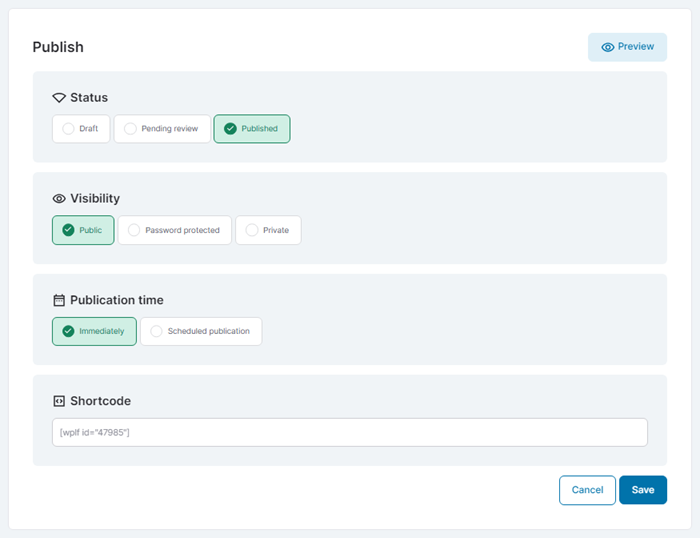Click the eye icon inside the Preview button

point(607,47)
